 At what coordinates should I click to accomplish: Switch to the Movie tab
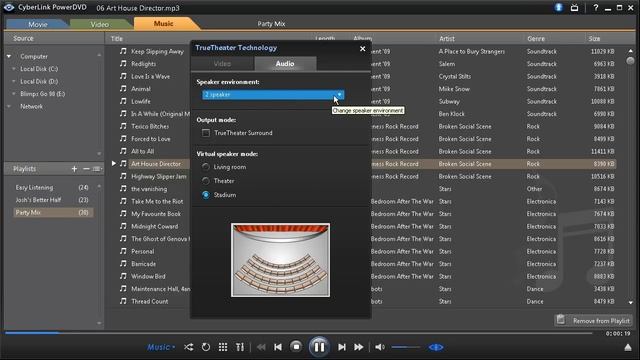(38, 24)
